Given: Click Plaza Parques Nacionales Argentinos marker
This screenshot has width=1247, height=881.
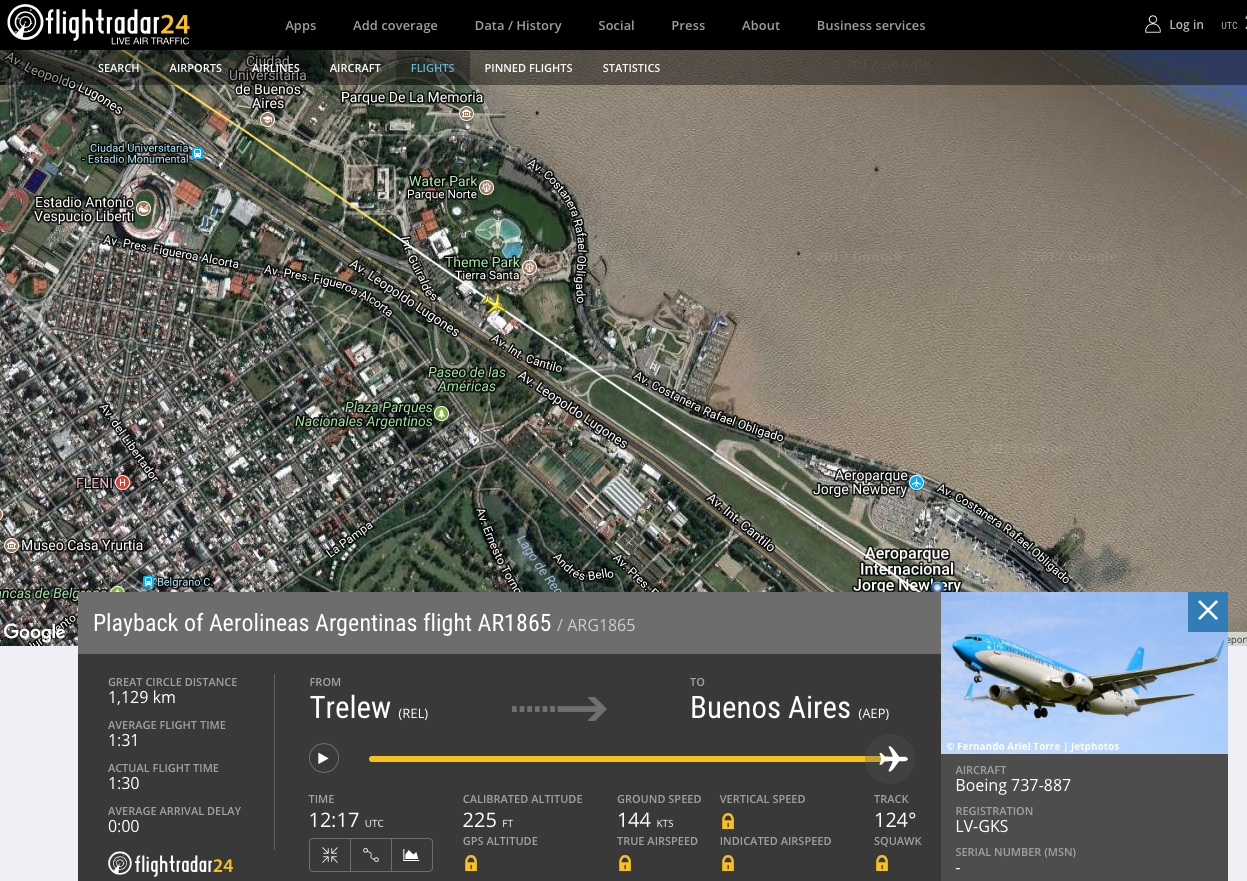Looking at the screenshot, I should [x=442, y=412].
